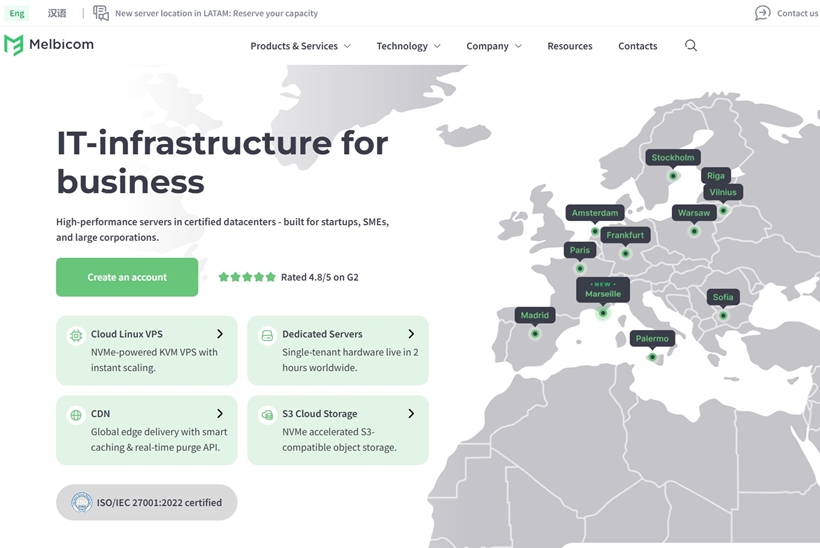Click the Melbicom logo
Image resolution: width=820 pixels, height=548 pixels.
click(x=49, y=45)
